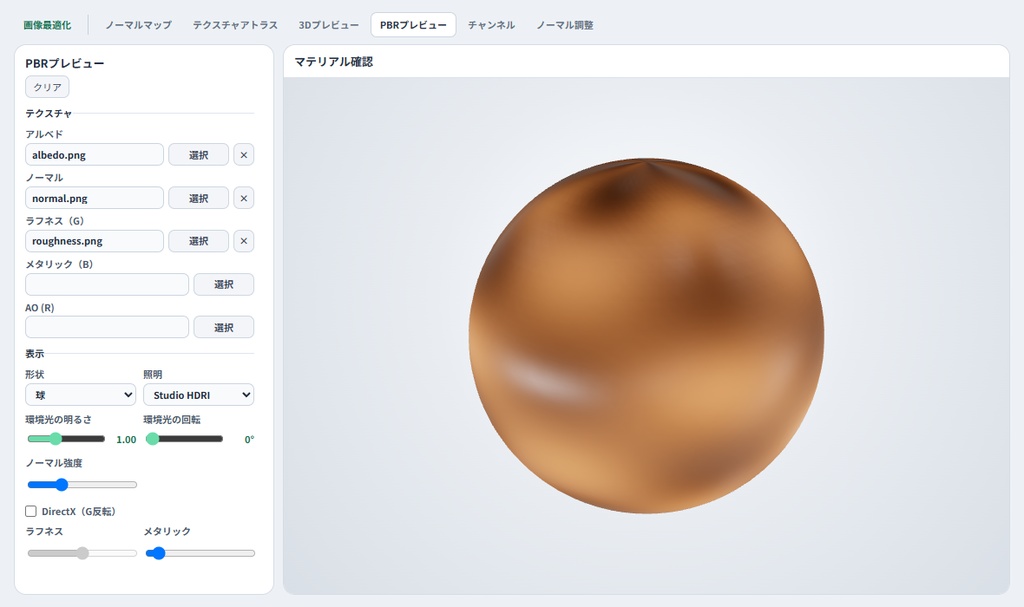Click 選択 button for AO (R) texture
Viewport: 1024px width, 607px height.
(224, 327)
